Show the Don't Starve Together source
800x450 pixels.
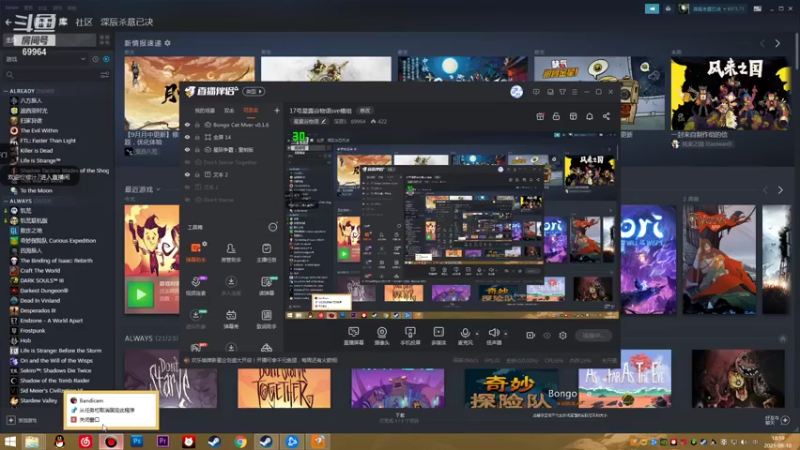pyautogui.click(x=187, y=162)
